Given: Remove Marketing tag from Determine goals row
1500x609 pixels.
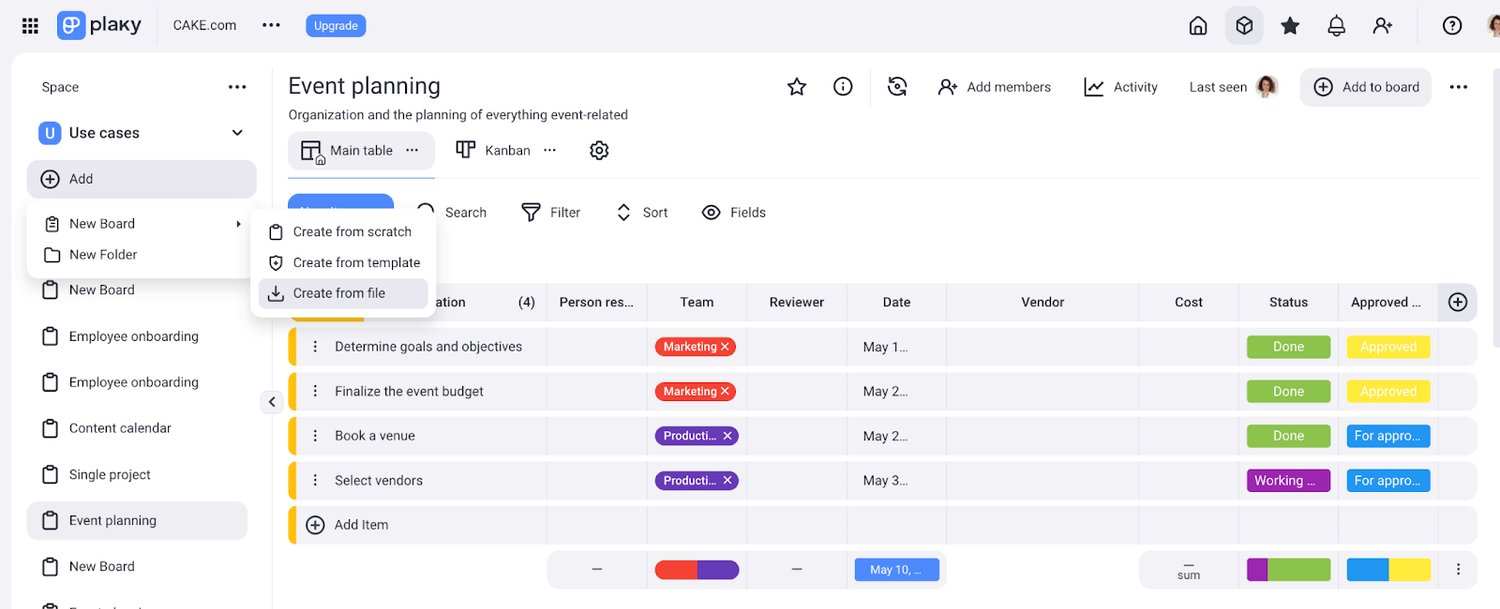Looking at the screenshot, I should click(x=726, y=347).
